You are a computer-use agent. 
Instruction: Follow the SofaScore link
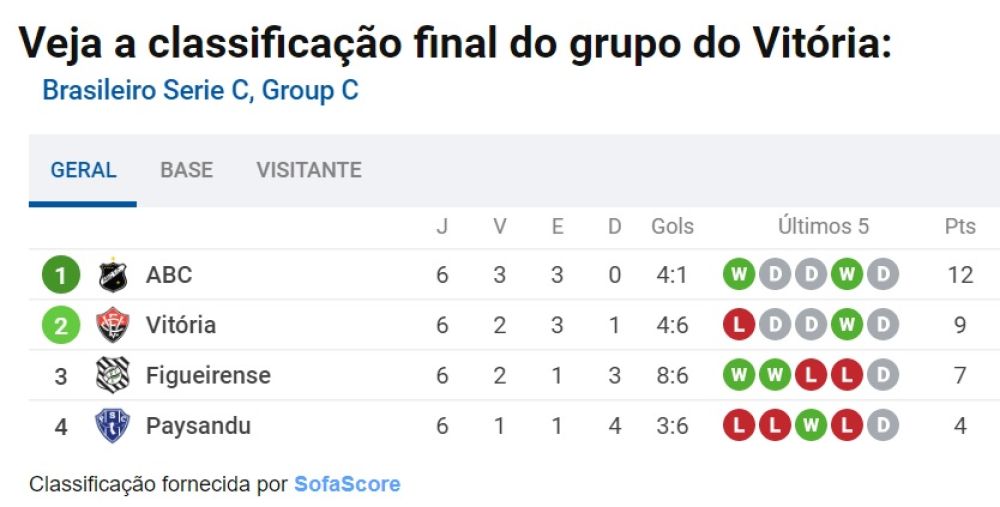pos(346,485)
